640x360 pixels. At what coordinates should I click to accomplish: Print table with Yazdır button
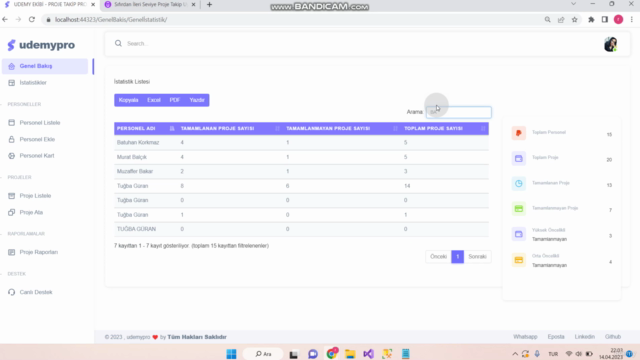point(197,100)
